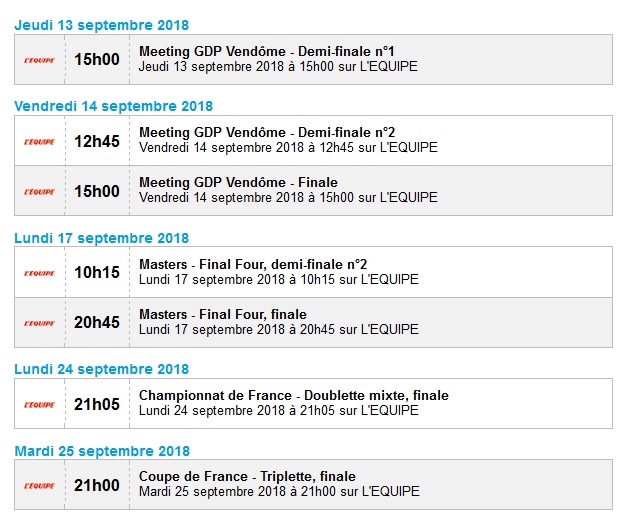Click the Vendredi 14 septembre 2018 date header
622x524 pixels.
(114, 106)
